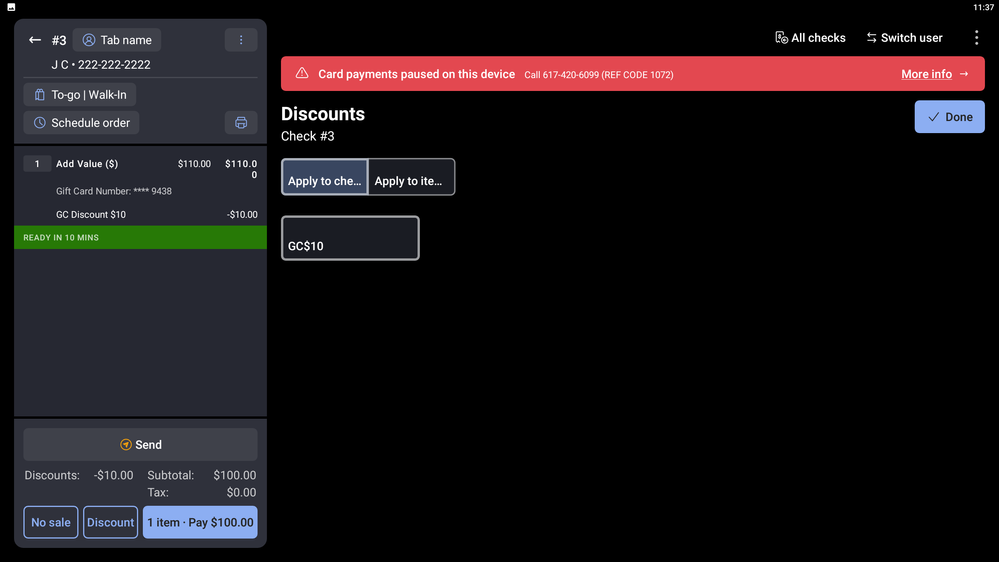
Task: Switch to the Apply to item tab
Action: pyautogui.click(x=411, y=178)
